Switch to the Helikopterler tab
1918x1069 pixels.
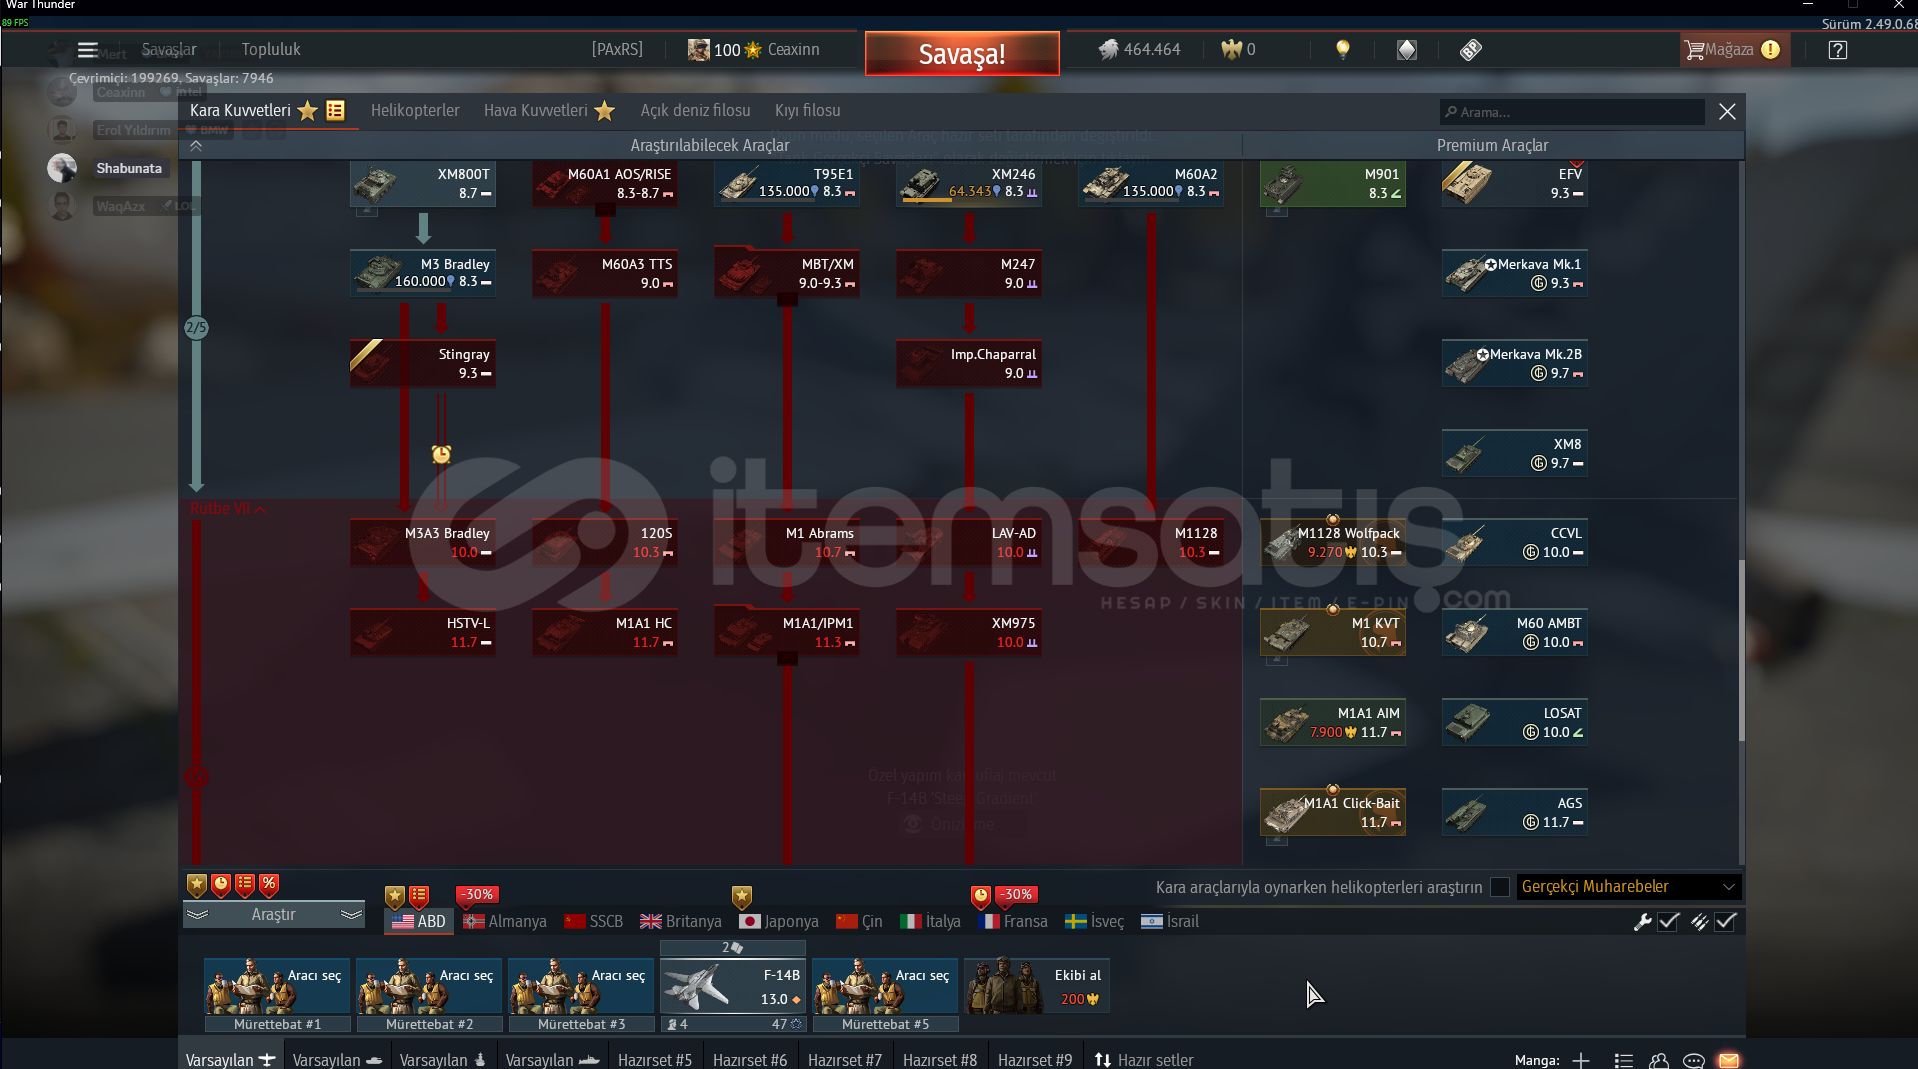[415, 111]
